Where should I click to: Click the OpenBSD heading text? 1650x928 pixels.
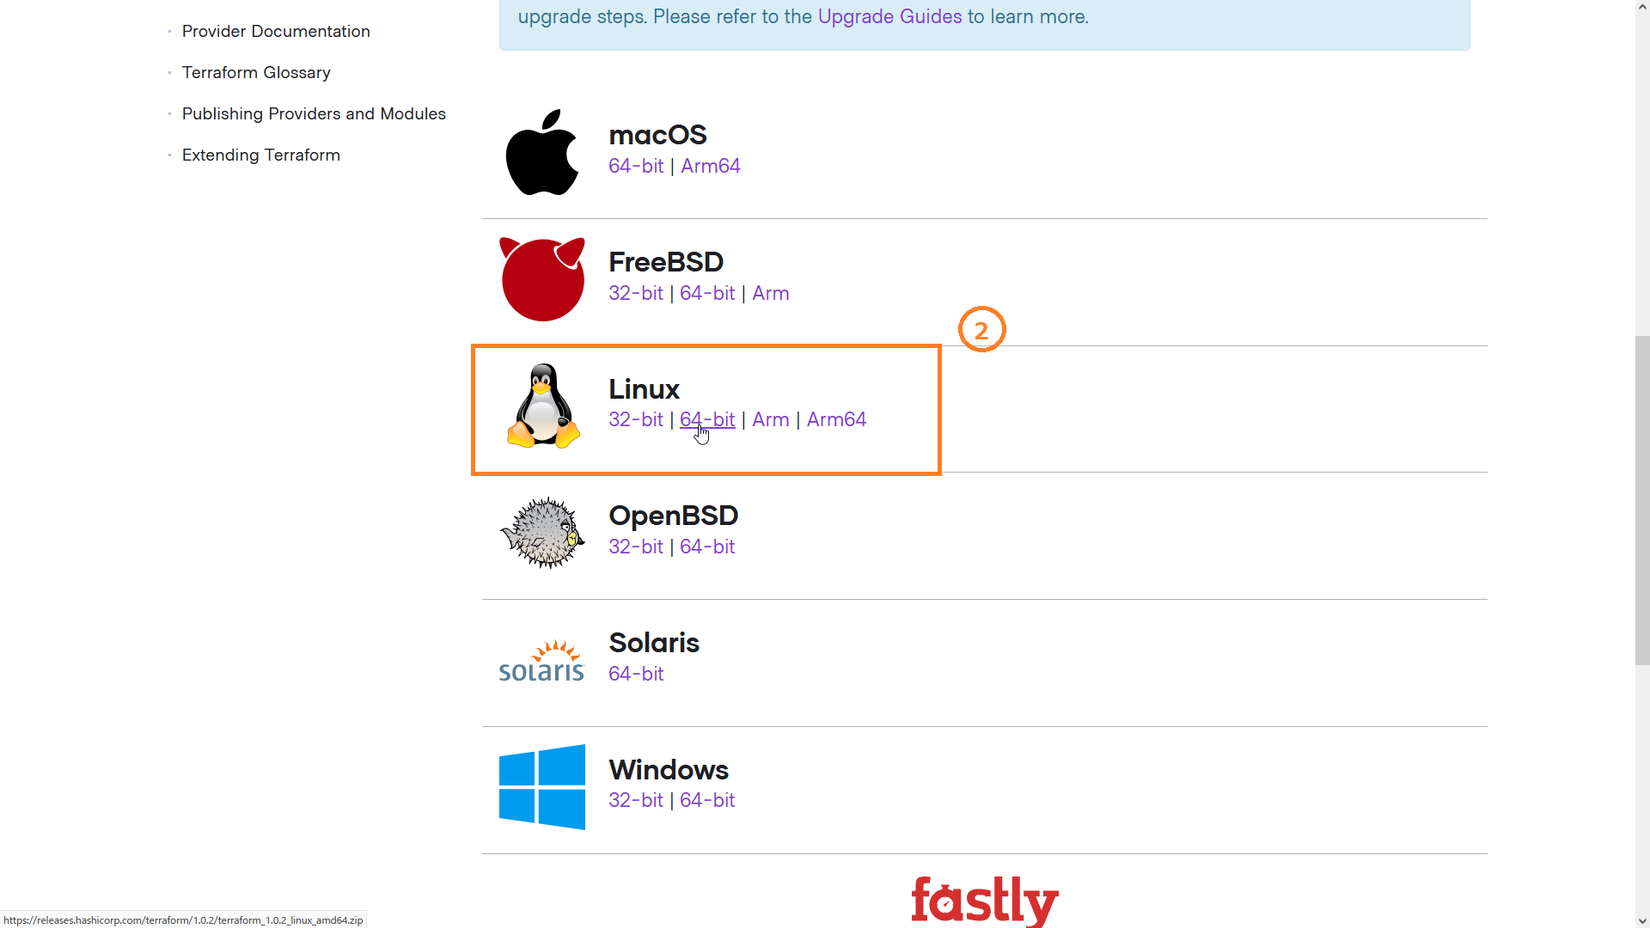(x=674, y=515)
